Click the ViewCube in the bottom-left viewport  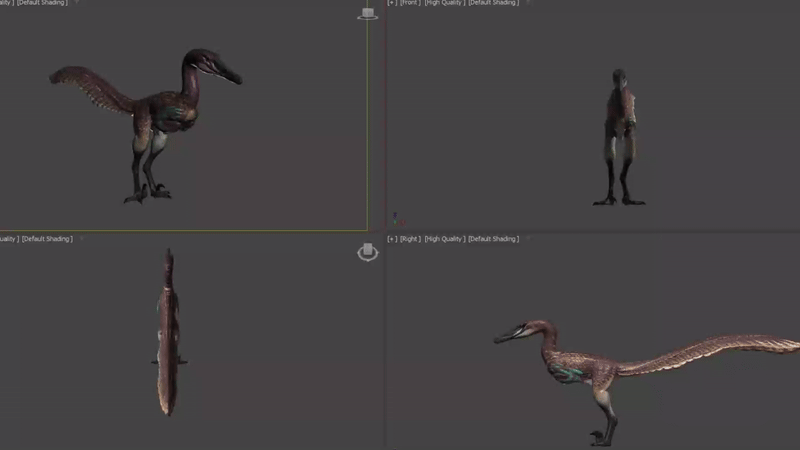coord(368,252)
